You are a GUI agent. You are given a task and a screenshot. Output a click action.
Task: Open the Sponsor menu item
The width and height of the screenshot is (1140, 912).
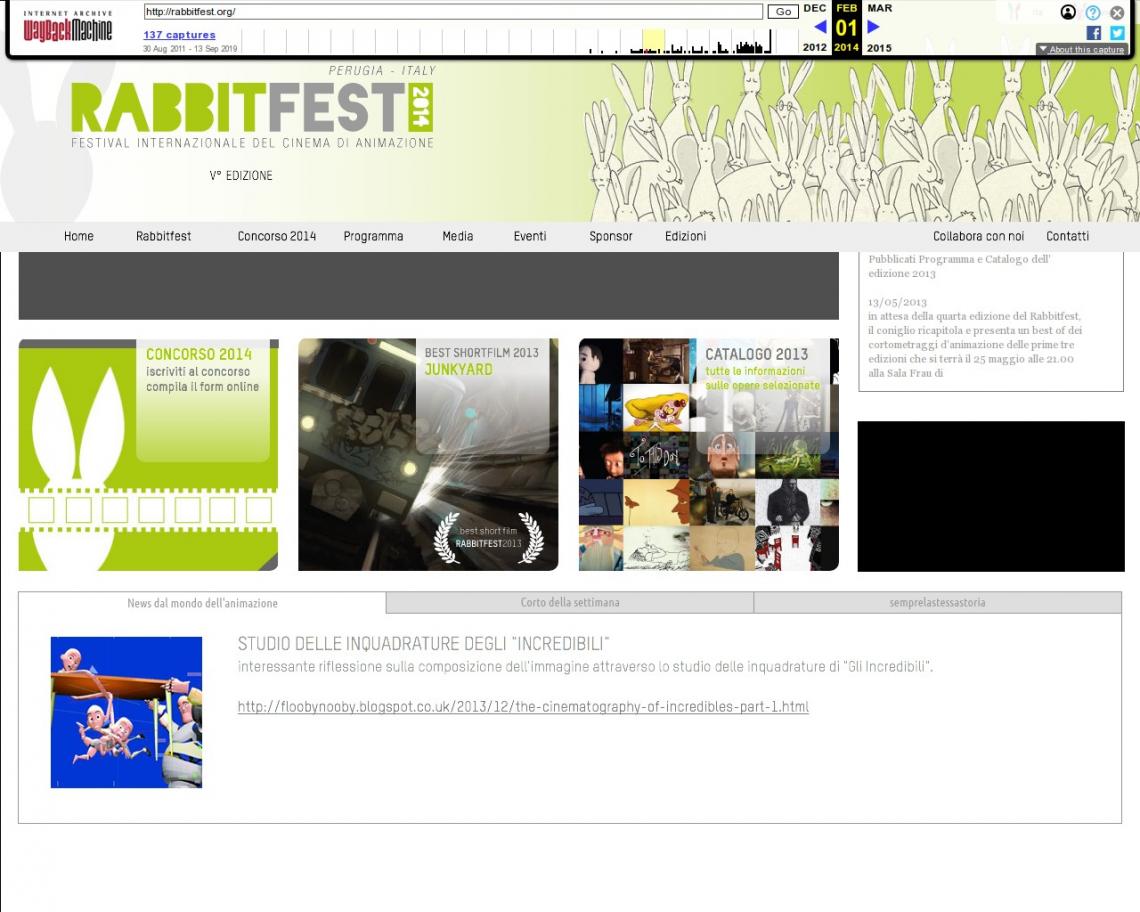click(611, 236)
